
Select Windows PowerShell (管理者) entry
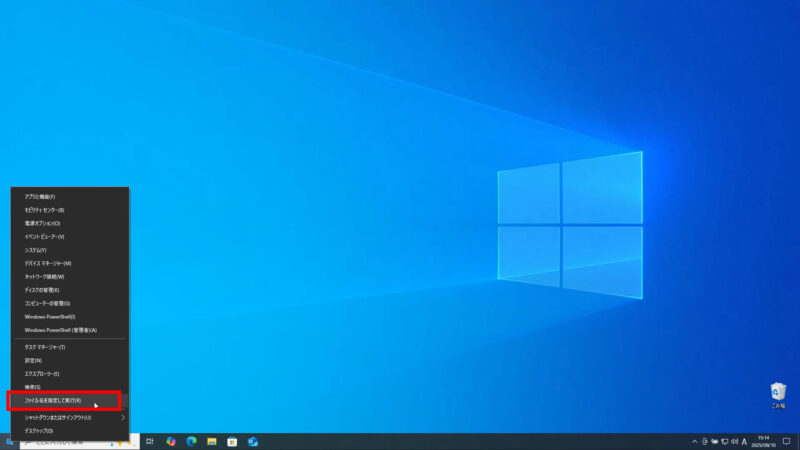pos(60,329)
